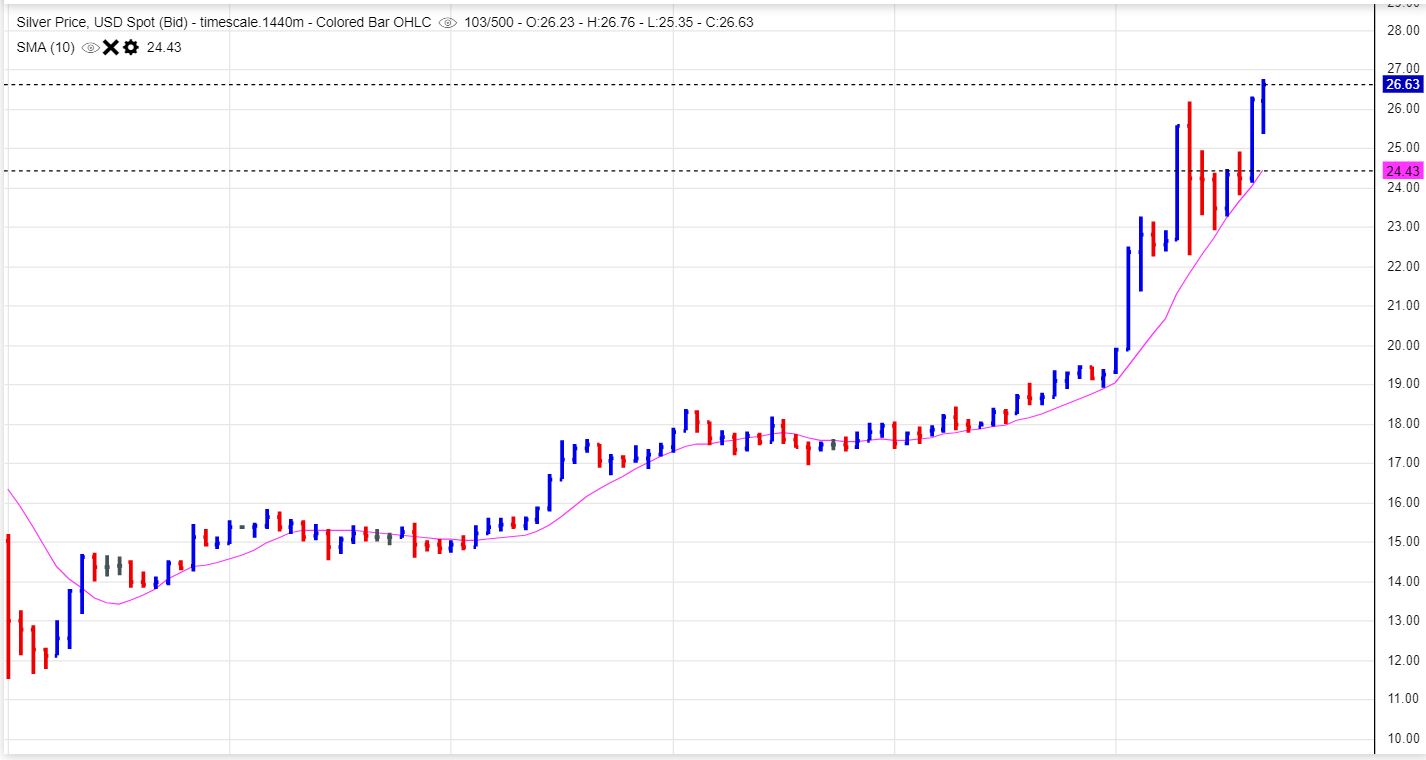Toggle visibility of the Silver Price OHLC series
1426x760 pixels.
448,22
